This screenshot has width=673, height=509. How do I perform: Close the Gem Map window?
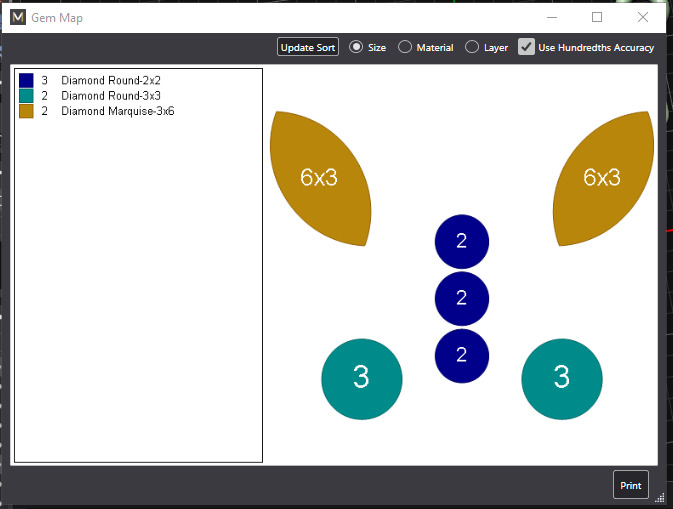pyautogui.click(x=643, y=17)
